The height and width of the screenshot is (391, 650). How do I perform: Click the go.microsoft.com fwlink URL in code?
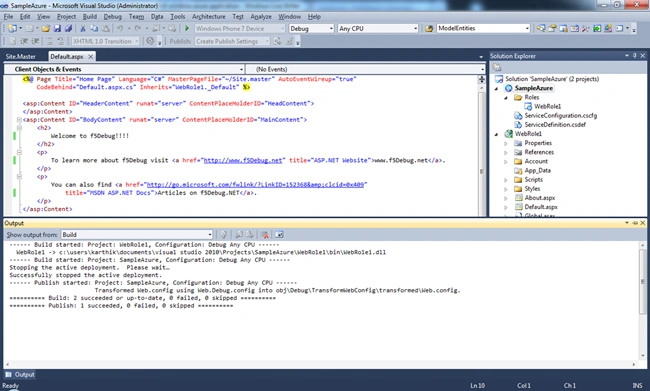pyautogui.click(x=255, y=185)
